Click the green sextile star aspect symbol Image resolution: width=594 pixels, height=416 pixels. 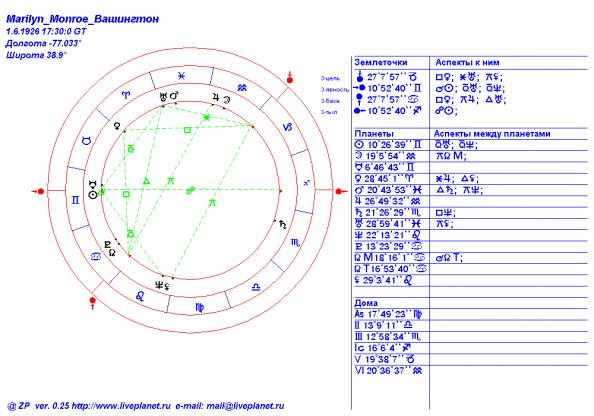[x=206, y=117]
